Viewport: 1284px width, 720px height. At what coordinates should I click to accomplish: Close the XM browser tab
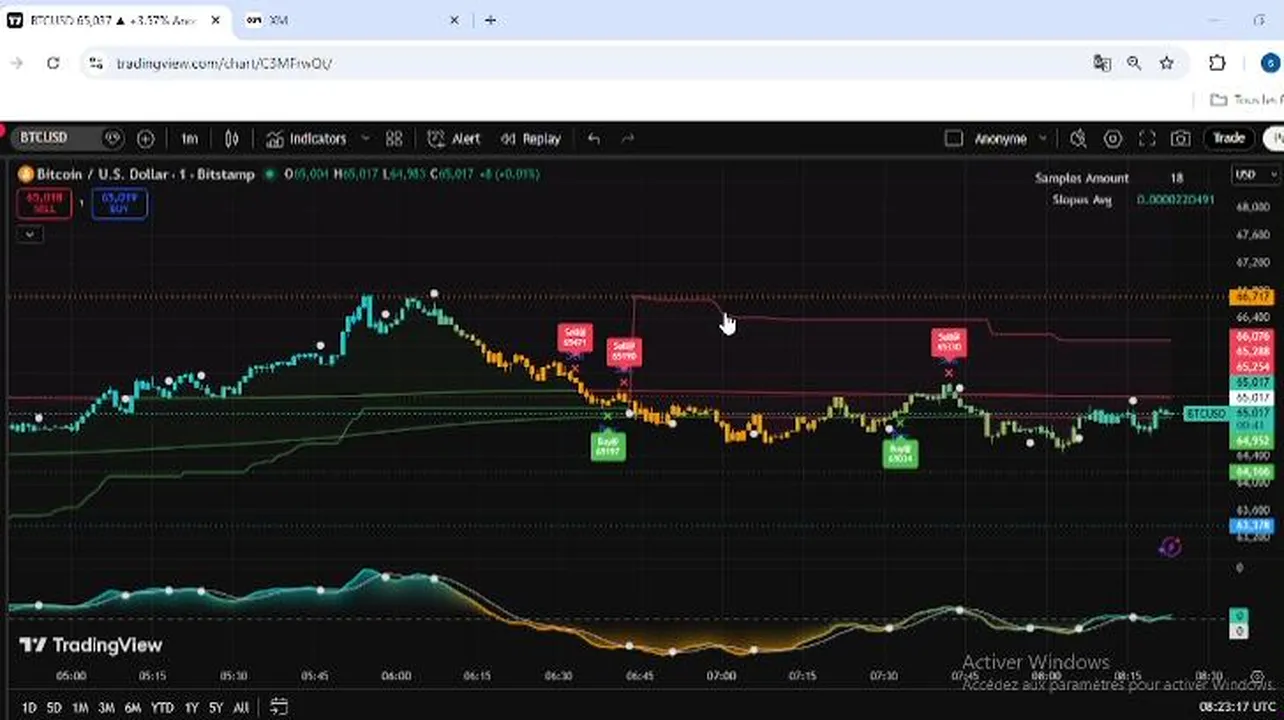click(455, 20)
